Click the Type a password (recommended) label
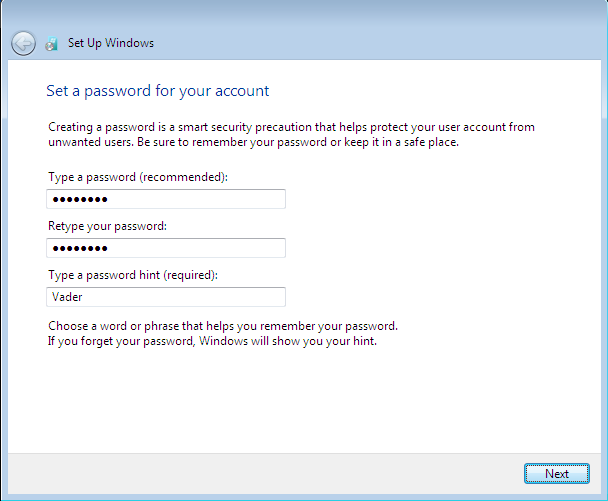The image size is (608, 501). [138, 177]
